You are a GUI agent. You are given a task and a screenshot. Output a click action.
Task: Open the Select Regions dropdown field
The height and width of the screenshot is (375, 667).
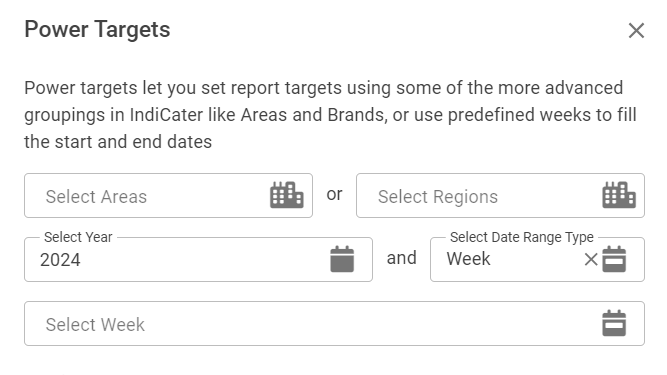(500, 196)
